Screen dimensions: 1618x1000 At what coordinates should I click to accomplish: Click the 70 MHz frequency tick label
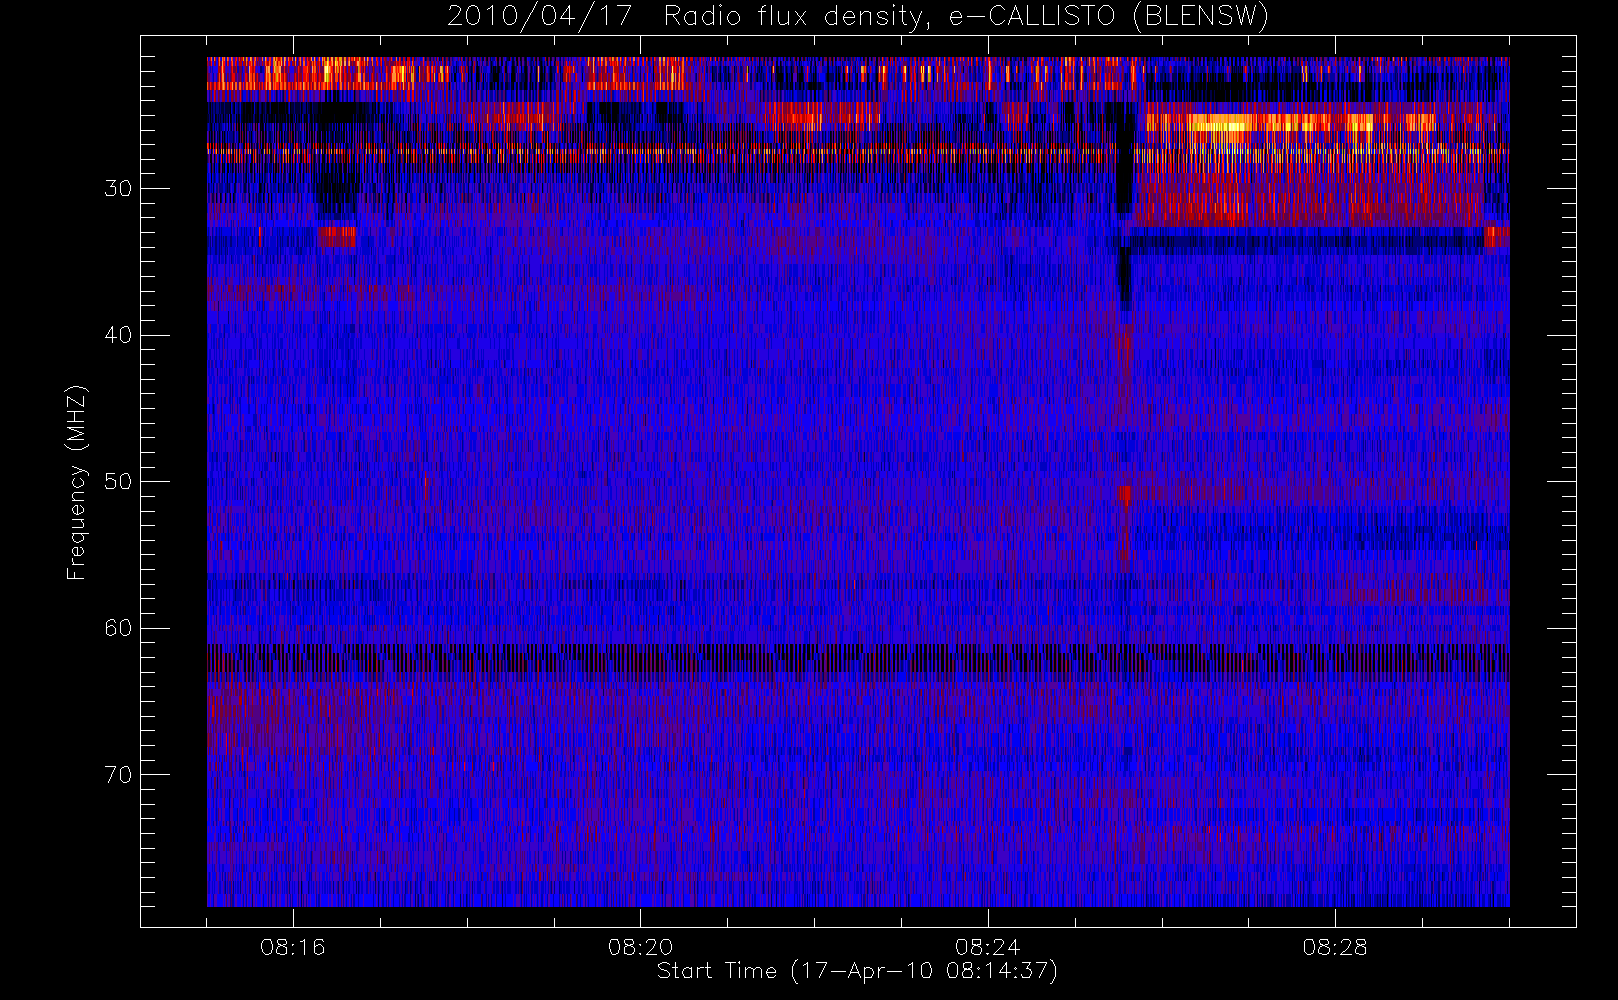118,775
